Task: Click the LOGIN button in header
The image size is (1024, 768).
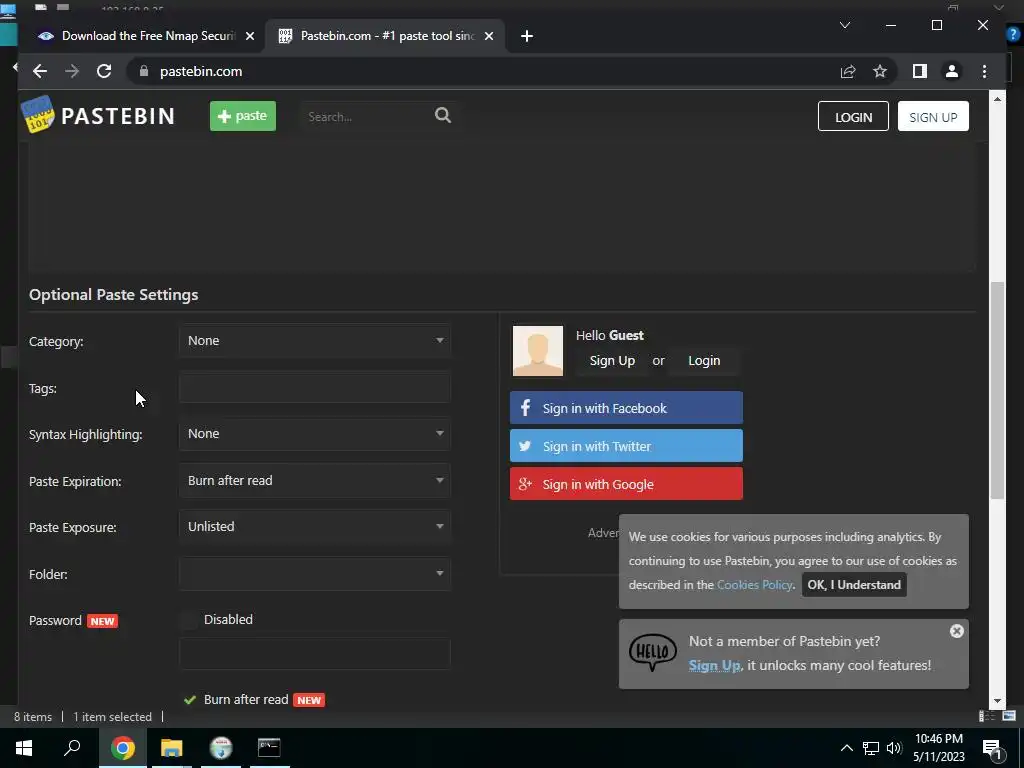Action: coord(853,116)
